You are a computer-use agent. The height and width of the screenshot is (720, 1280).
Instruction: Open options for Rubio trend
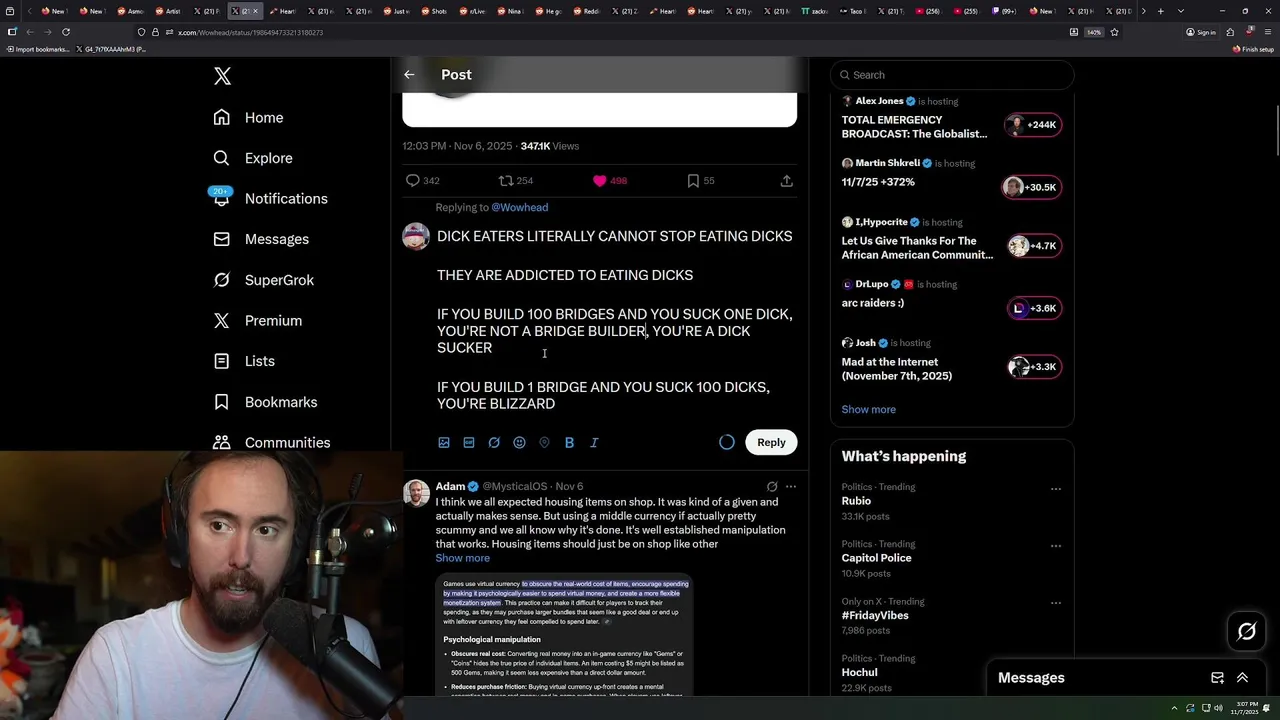(1055, 489)
